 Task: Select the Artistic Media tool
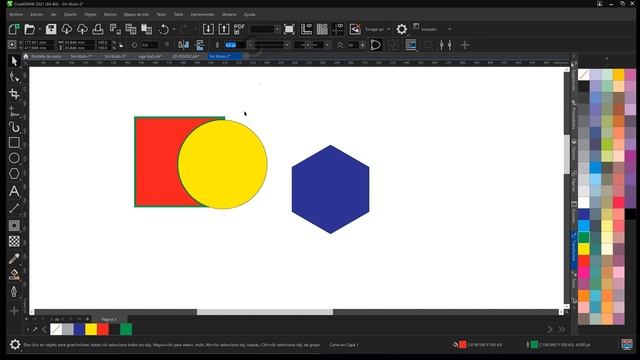click(x=14, y=127)
